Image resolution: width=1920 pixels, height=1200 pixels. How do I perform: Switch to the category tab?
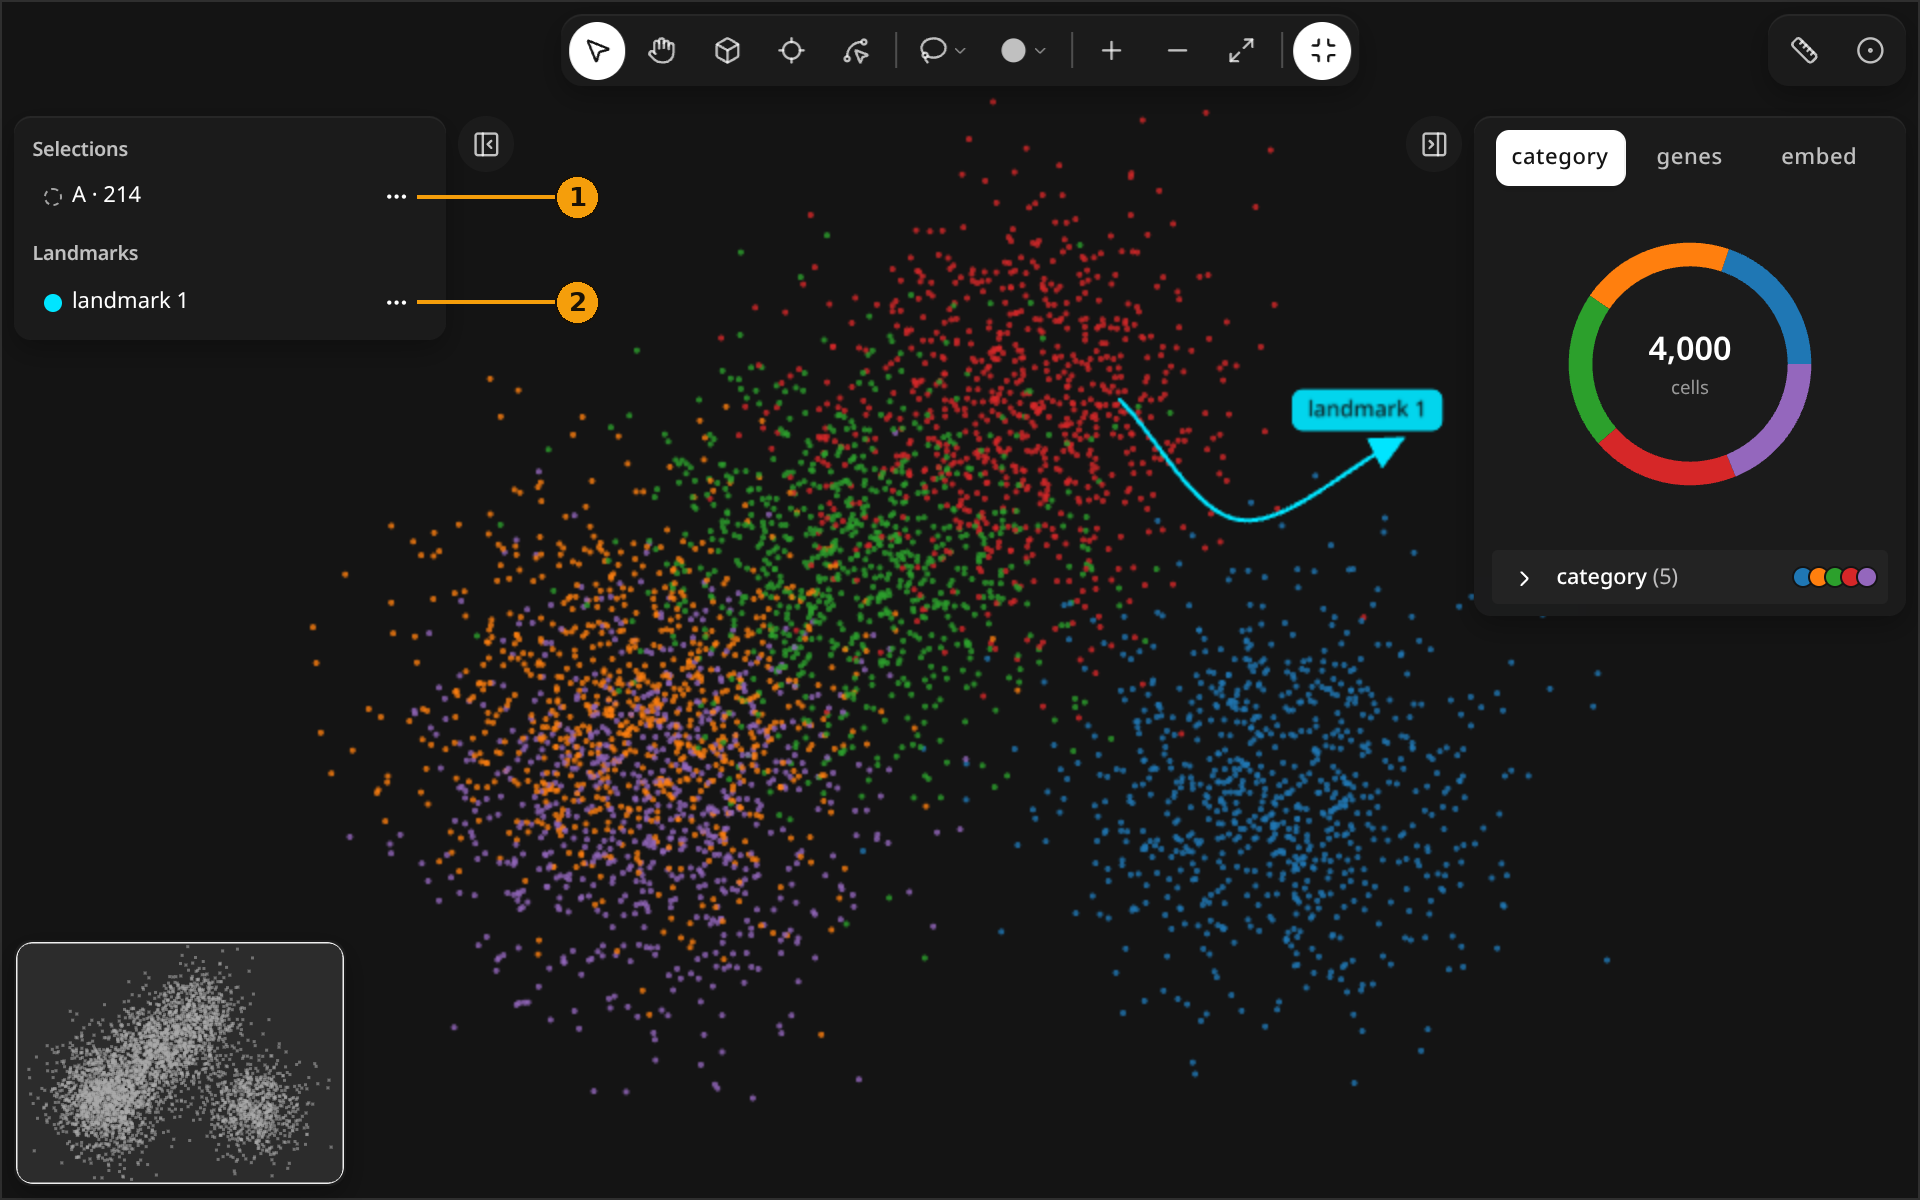1560,157
